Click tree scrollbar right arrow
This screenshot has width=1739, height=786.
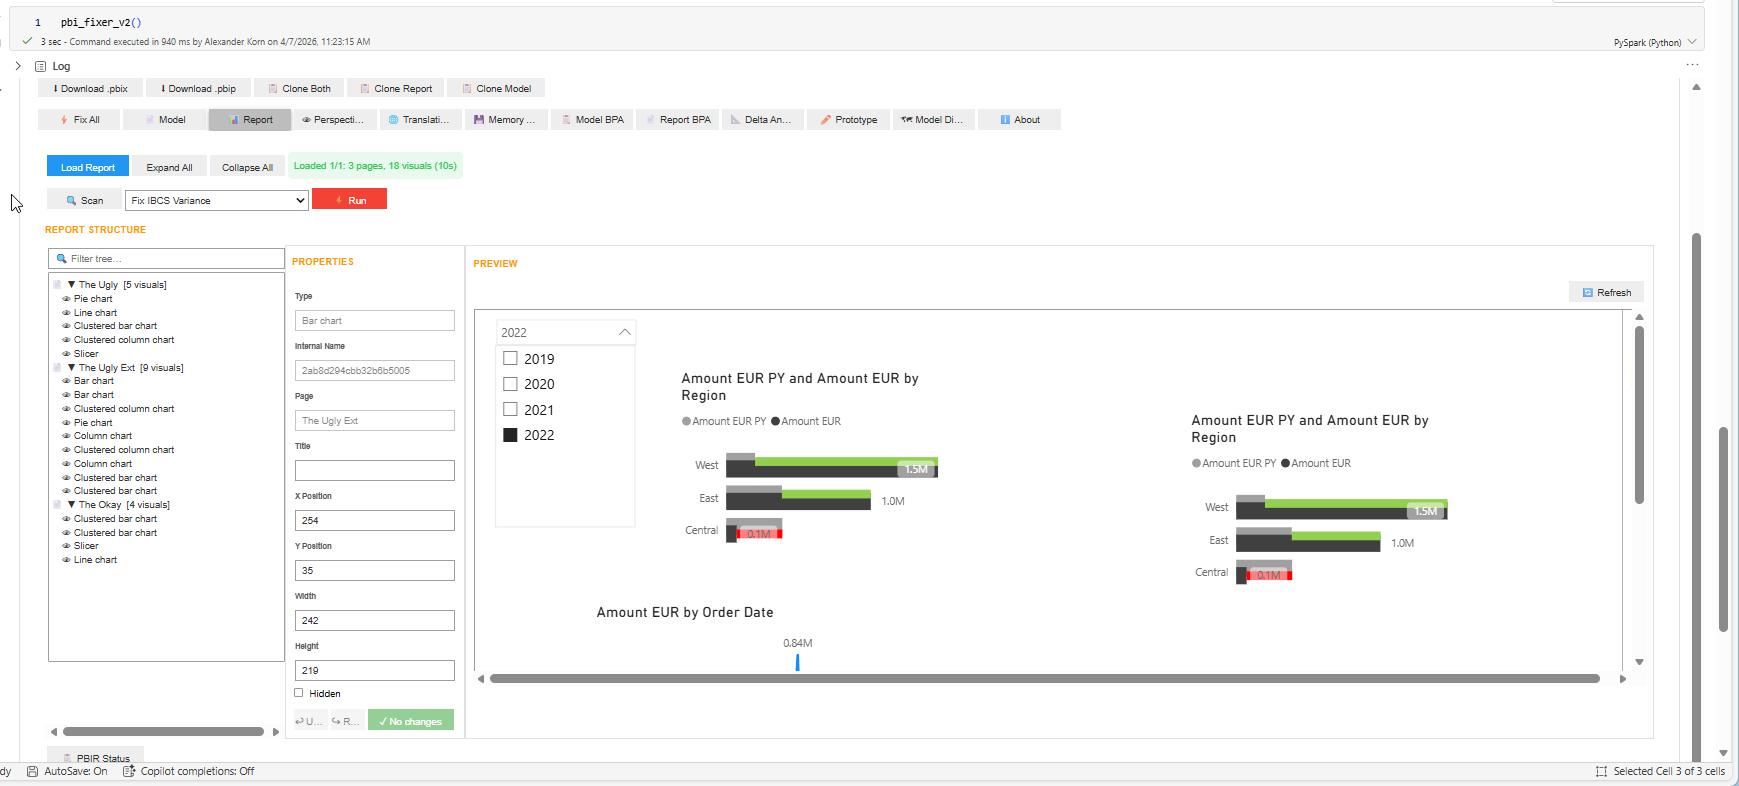[x=276, y=731]
